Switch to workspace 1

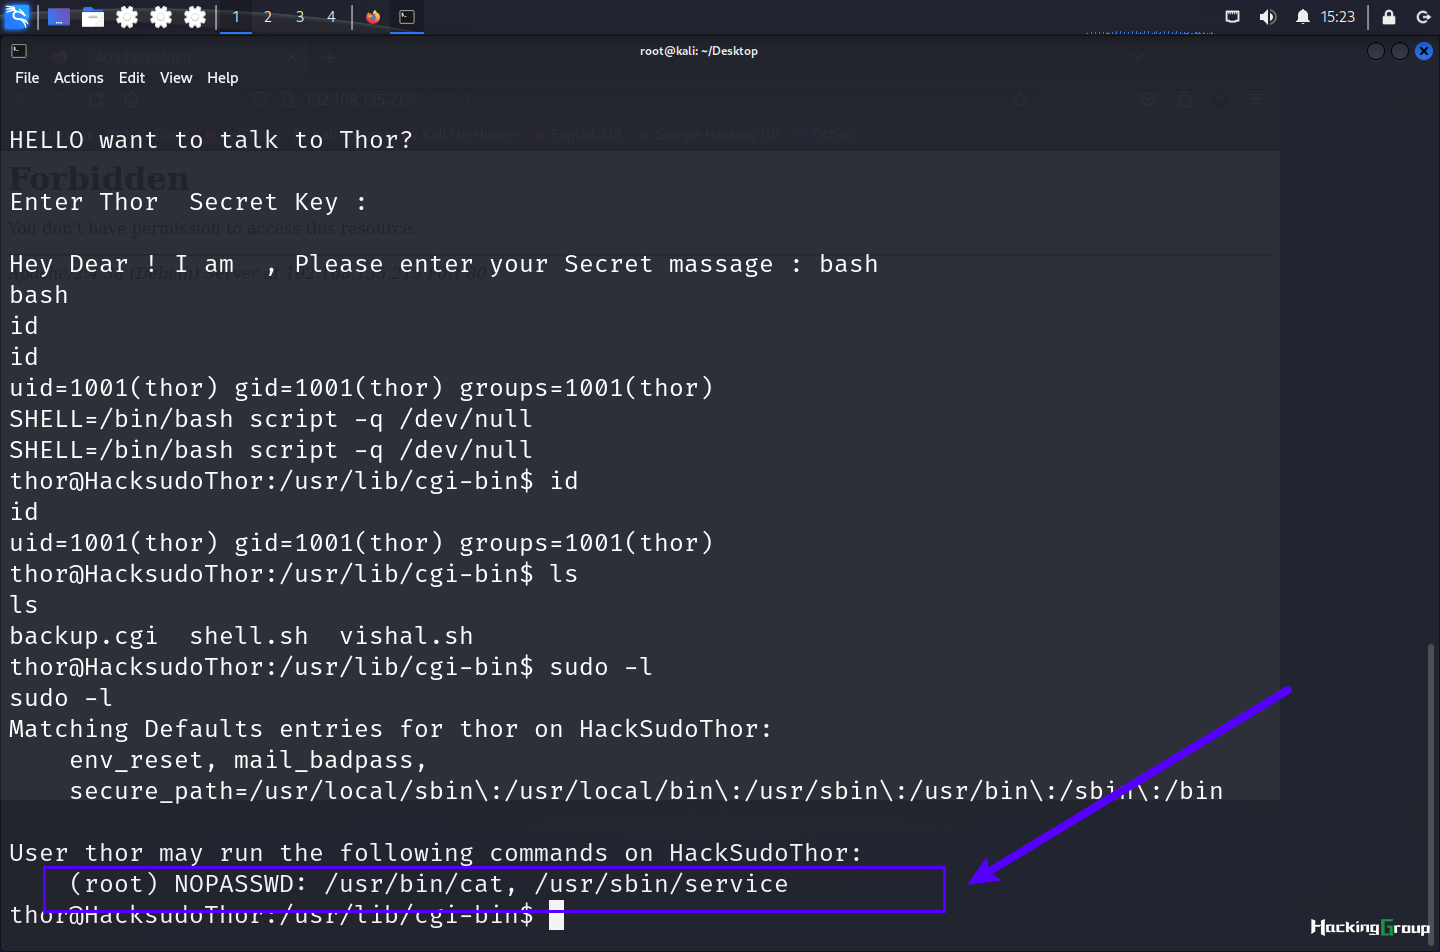(236, 17)
